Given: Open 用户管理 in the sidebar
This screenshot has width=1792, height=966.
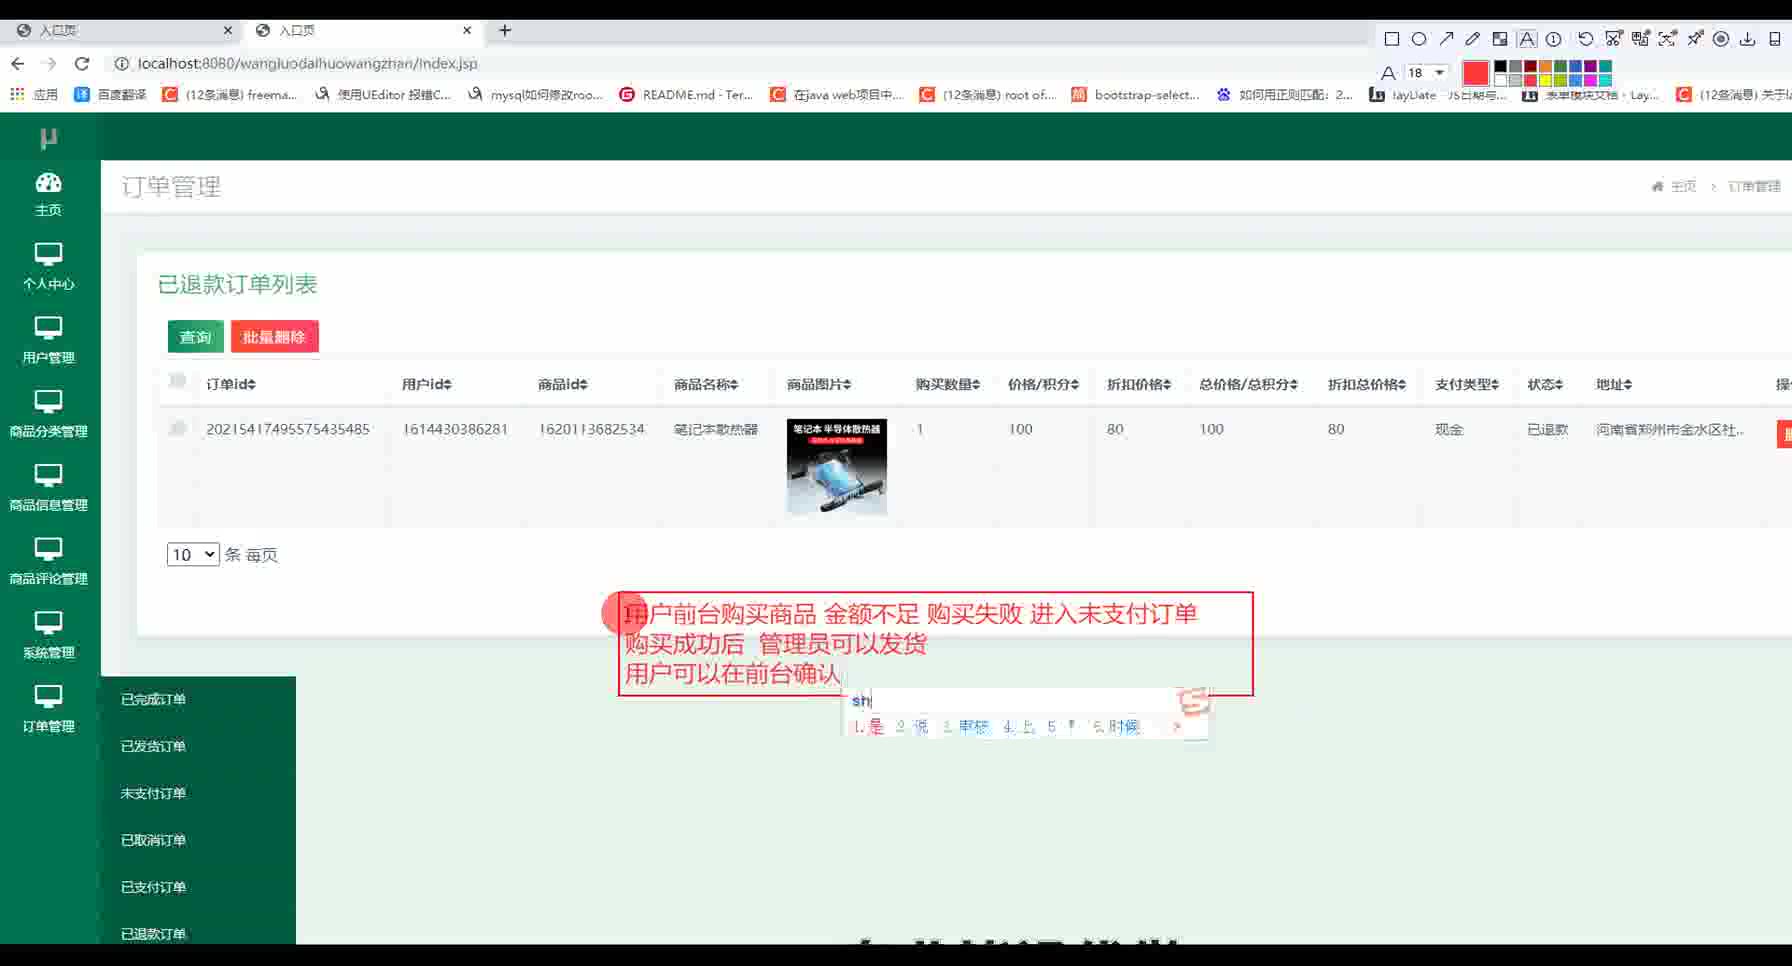Looking at the screenshot, I should click(x=48, y=340).
